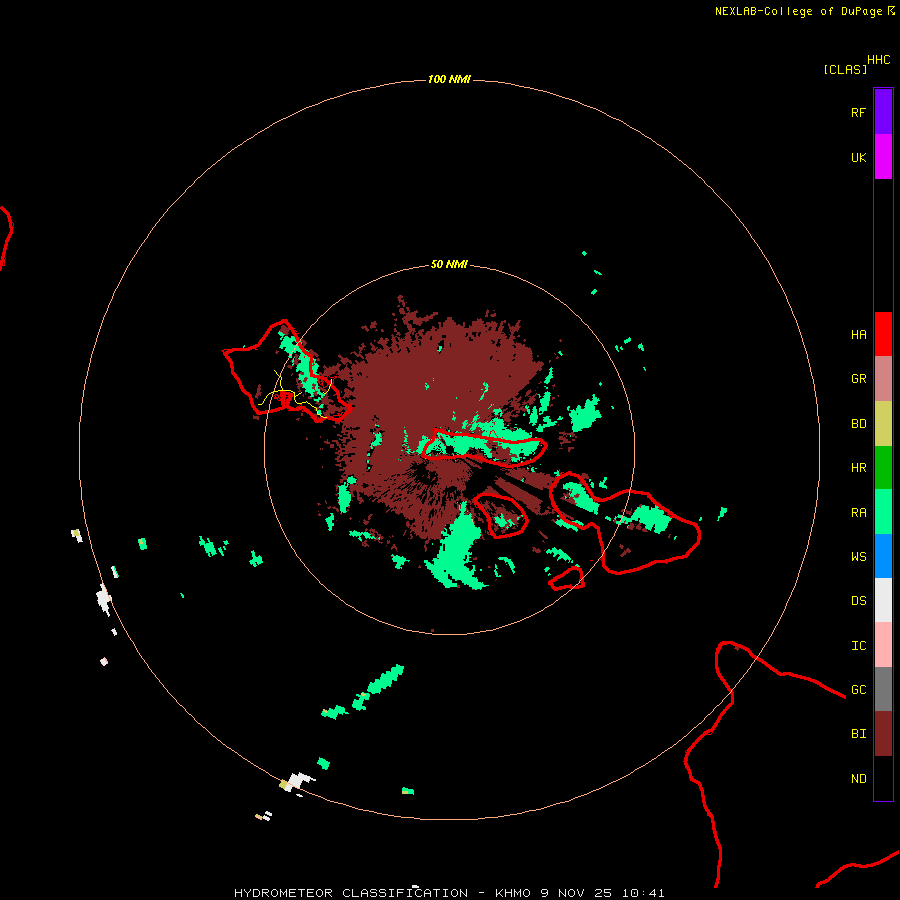Viewport: 900px width, 900px height.
Task: Click the UK magenta color swatch
Action: click(x=883, y=157)
